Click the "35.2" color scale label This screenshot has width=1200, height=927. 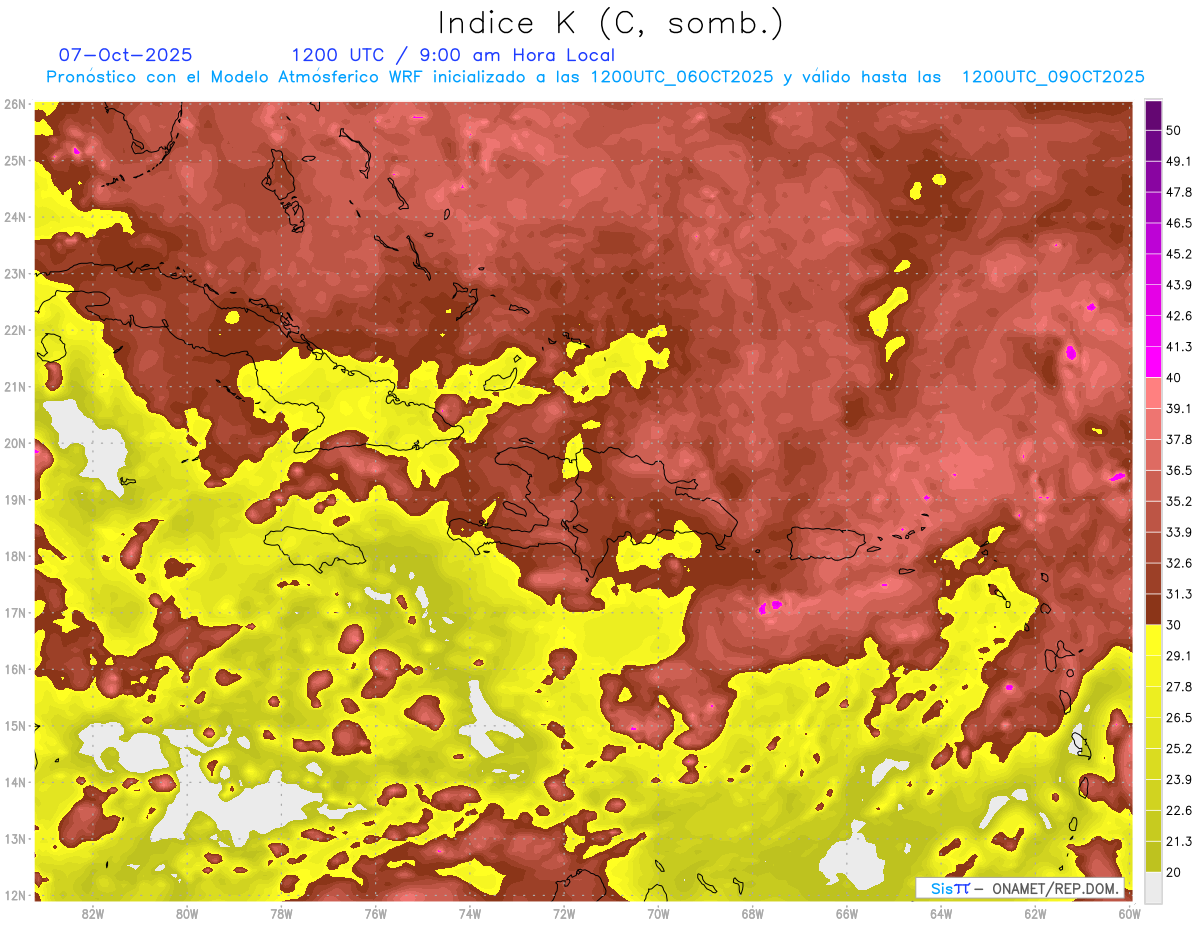[x=1178, y=501]
